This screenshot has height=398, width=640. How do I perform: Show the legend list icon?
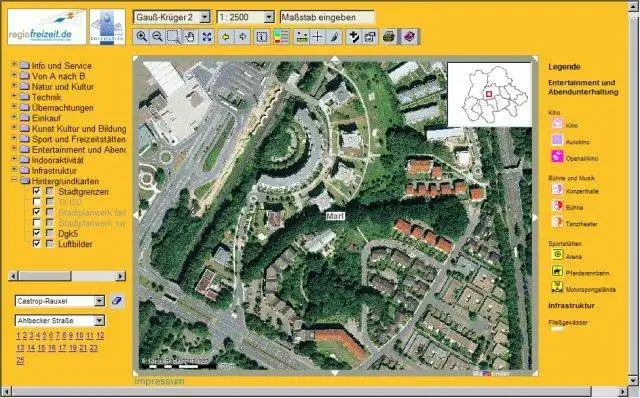click(x=281, y=37)
